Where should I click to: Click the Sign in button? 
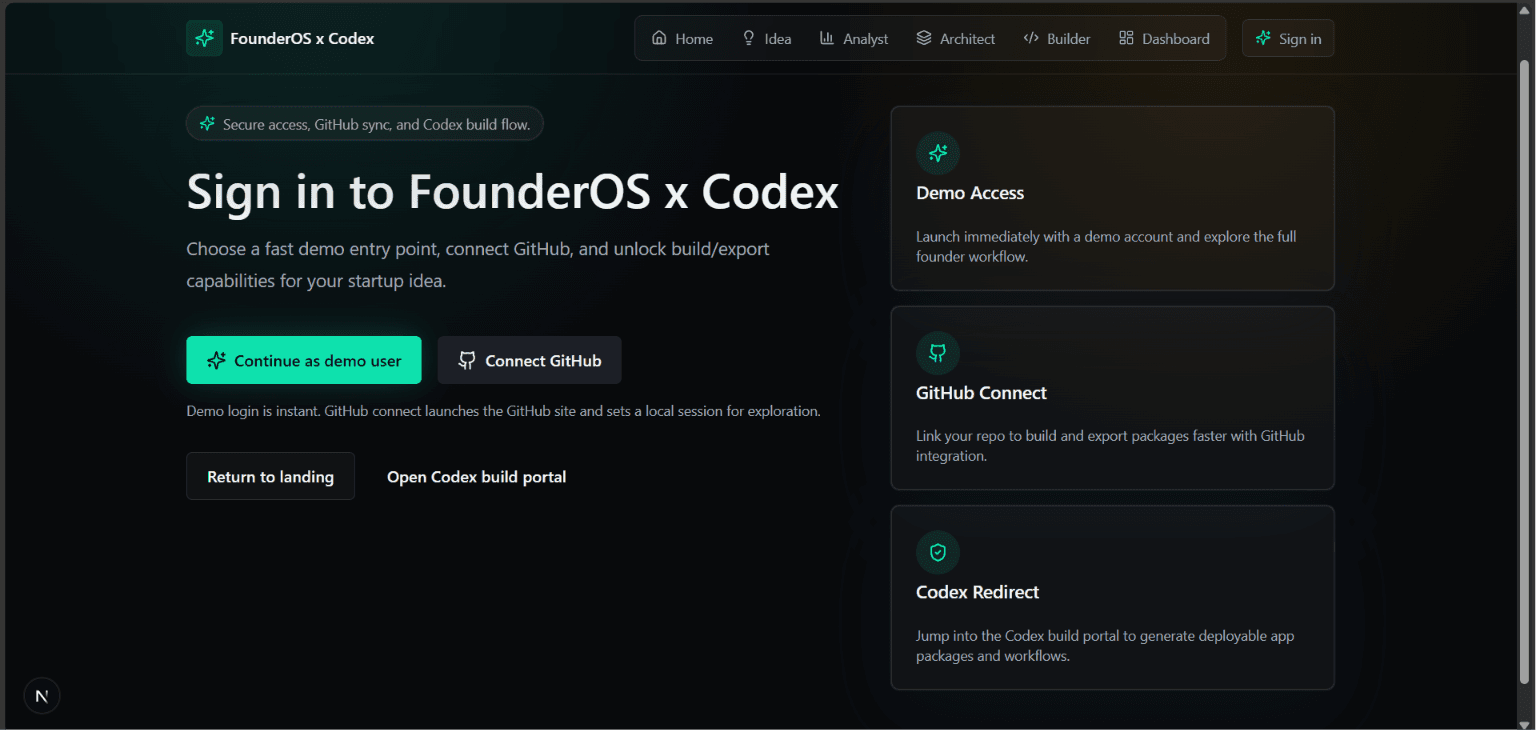pos(1288,38)
